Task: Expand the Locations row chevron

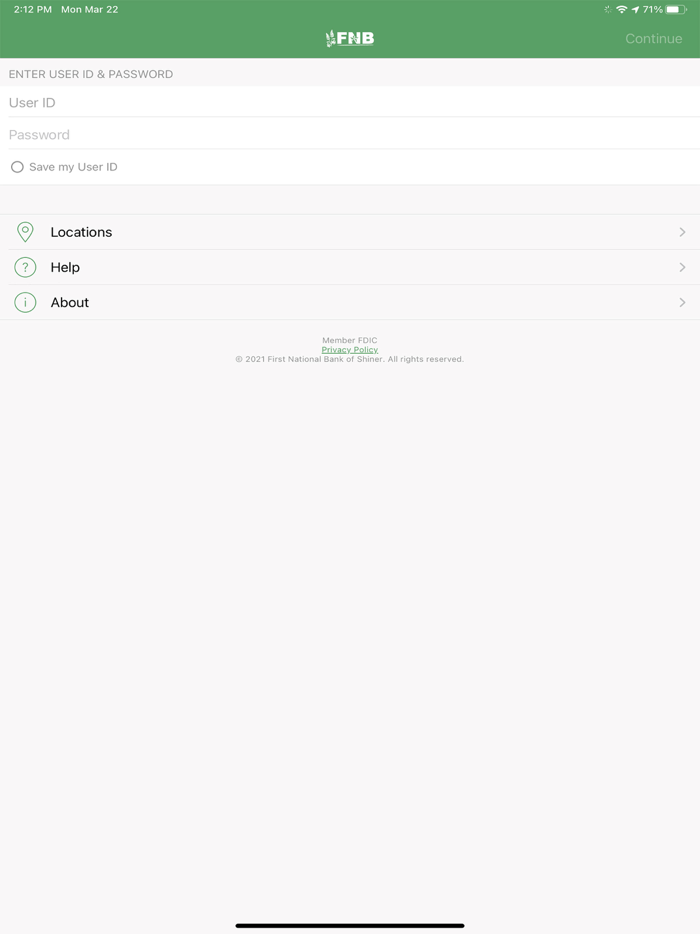Action: (682, 232)
